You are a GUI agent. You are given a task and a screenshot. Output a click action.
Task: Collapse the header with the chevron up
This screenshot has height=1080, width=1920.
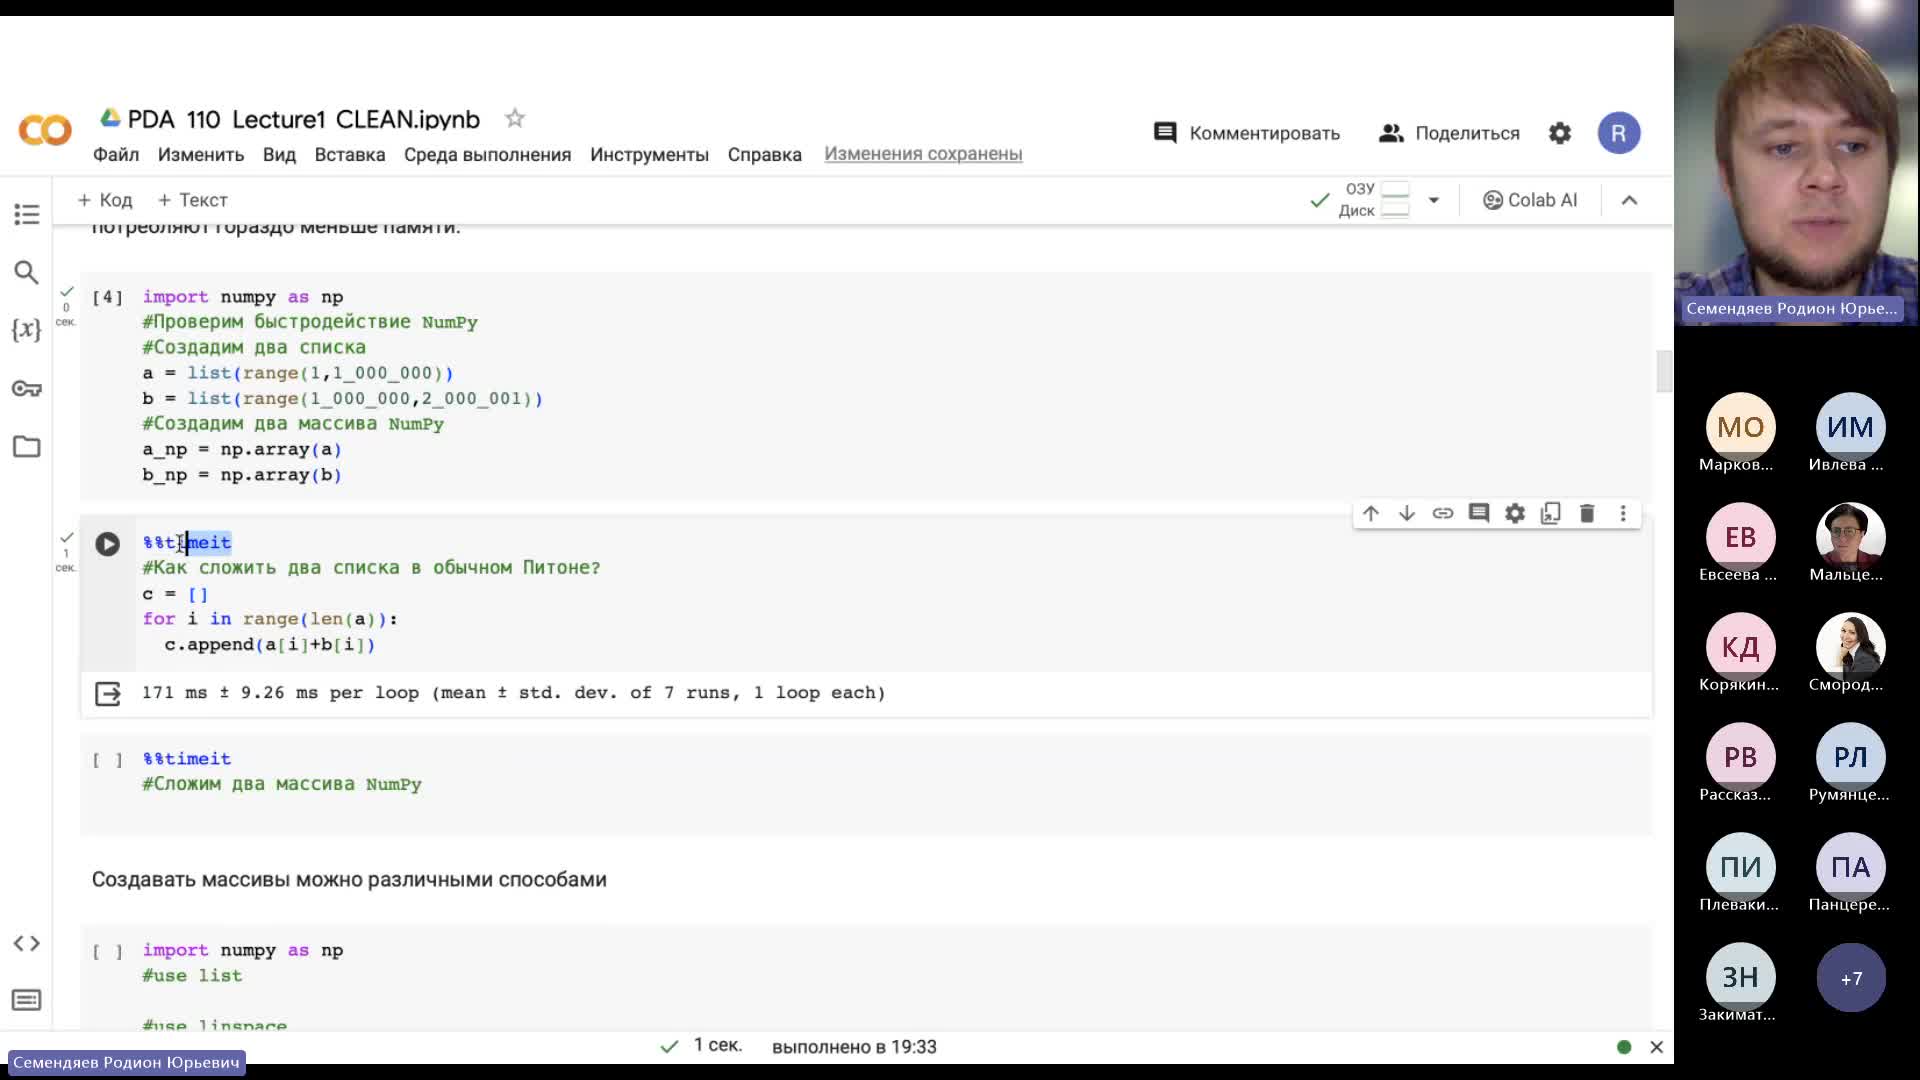pyautogui.click(x=1629, y=200)
